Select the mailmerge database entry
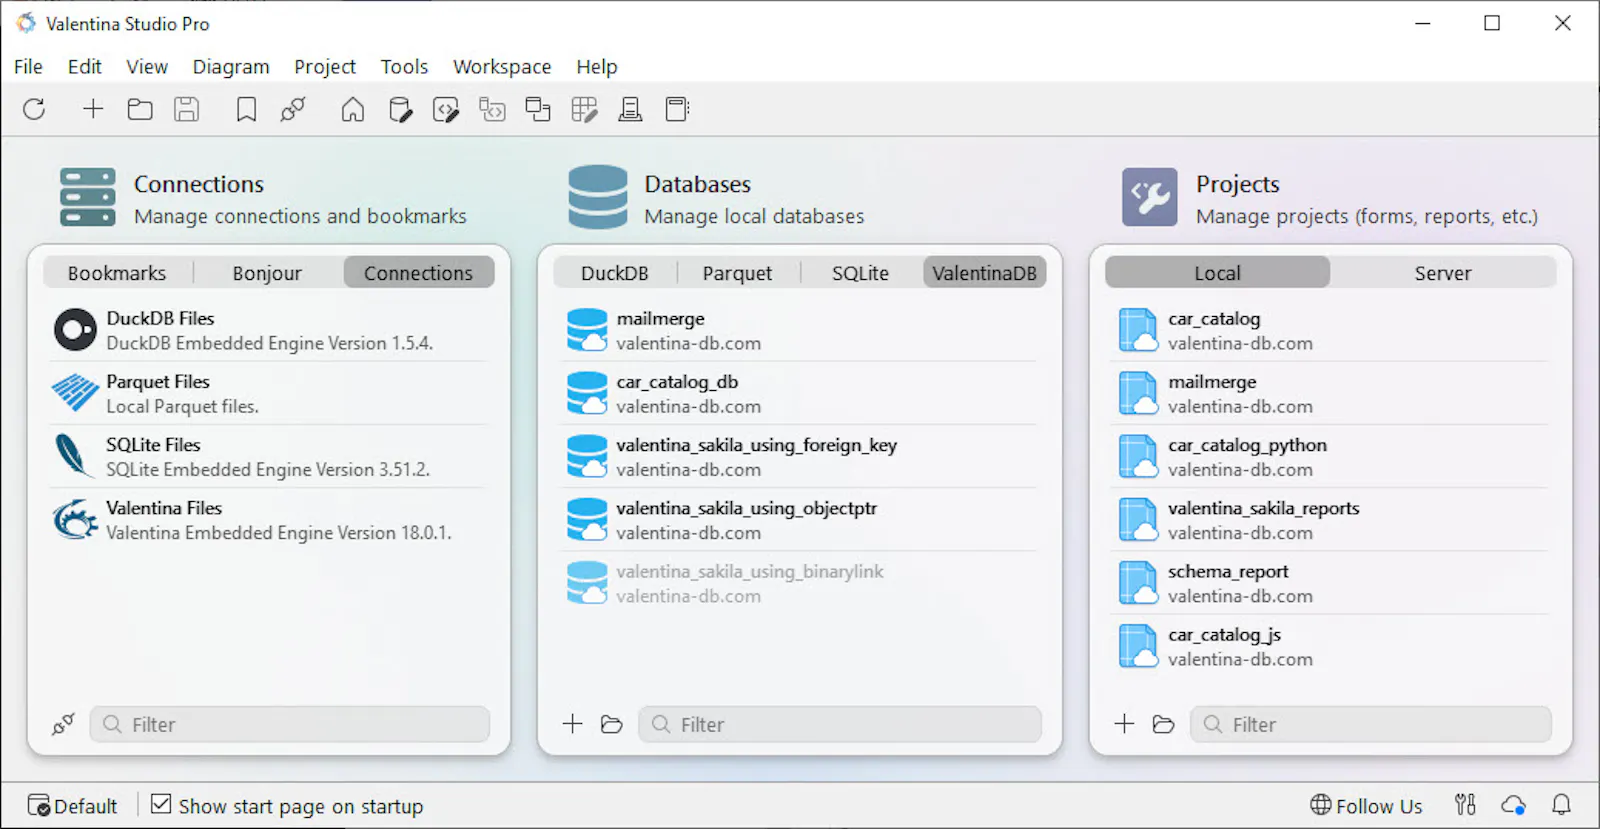 (799, 330)
